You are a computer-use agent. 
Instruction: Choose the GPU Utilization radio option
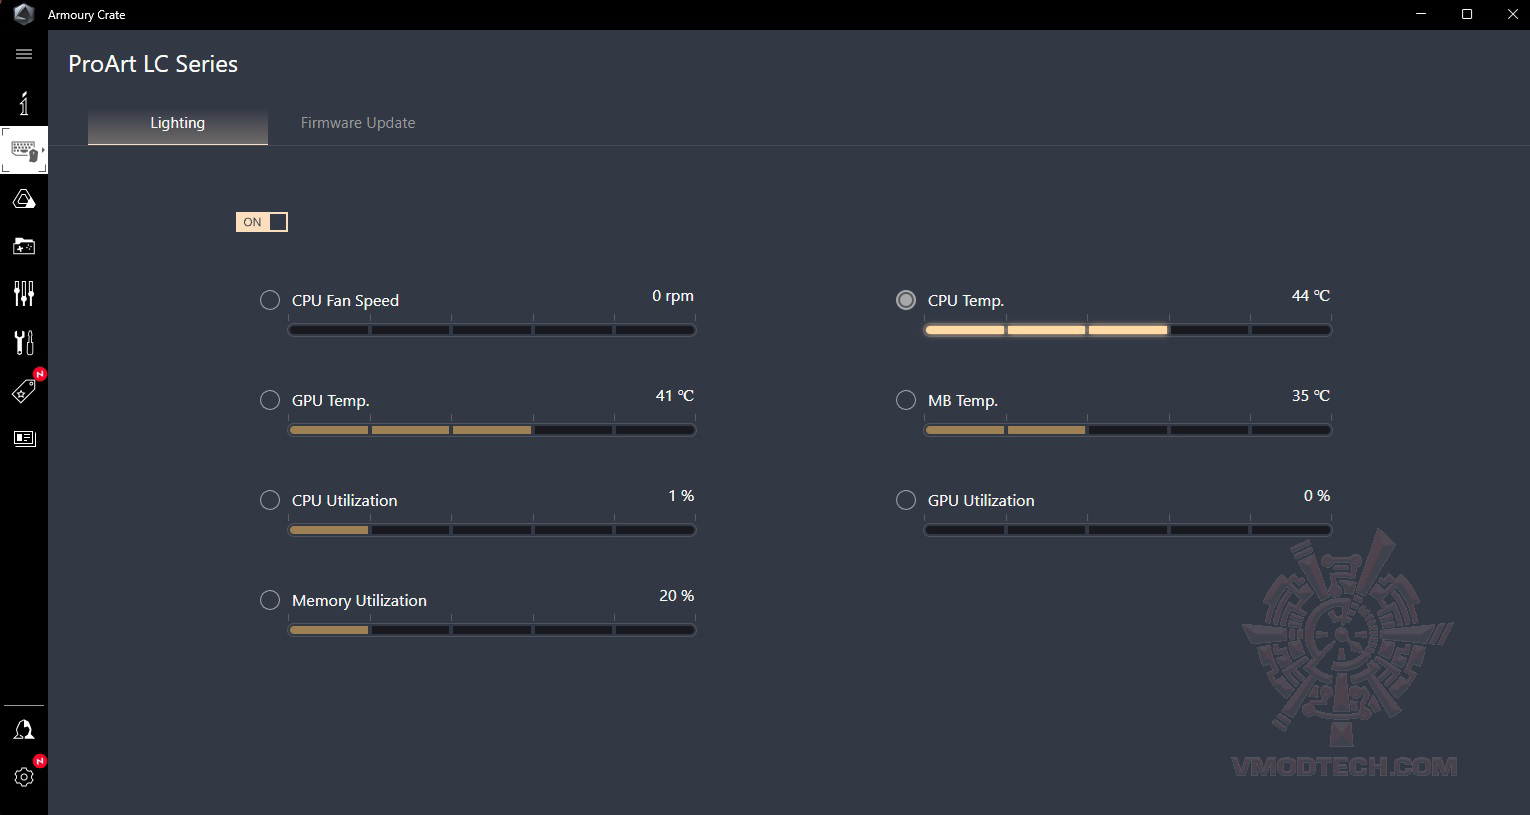906,500
